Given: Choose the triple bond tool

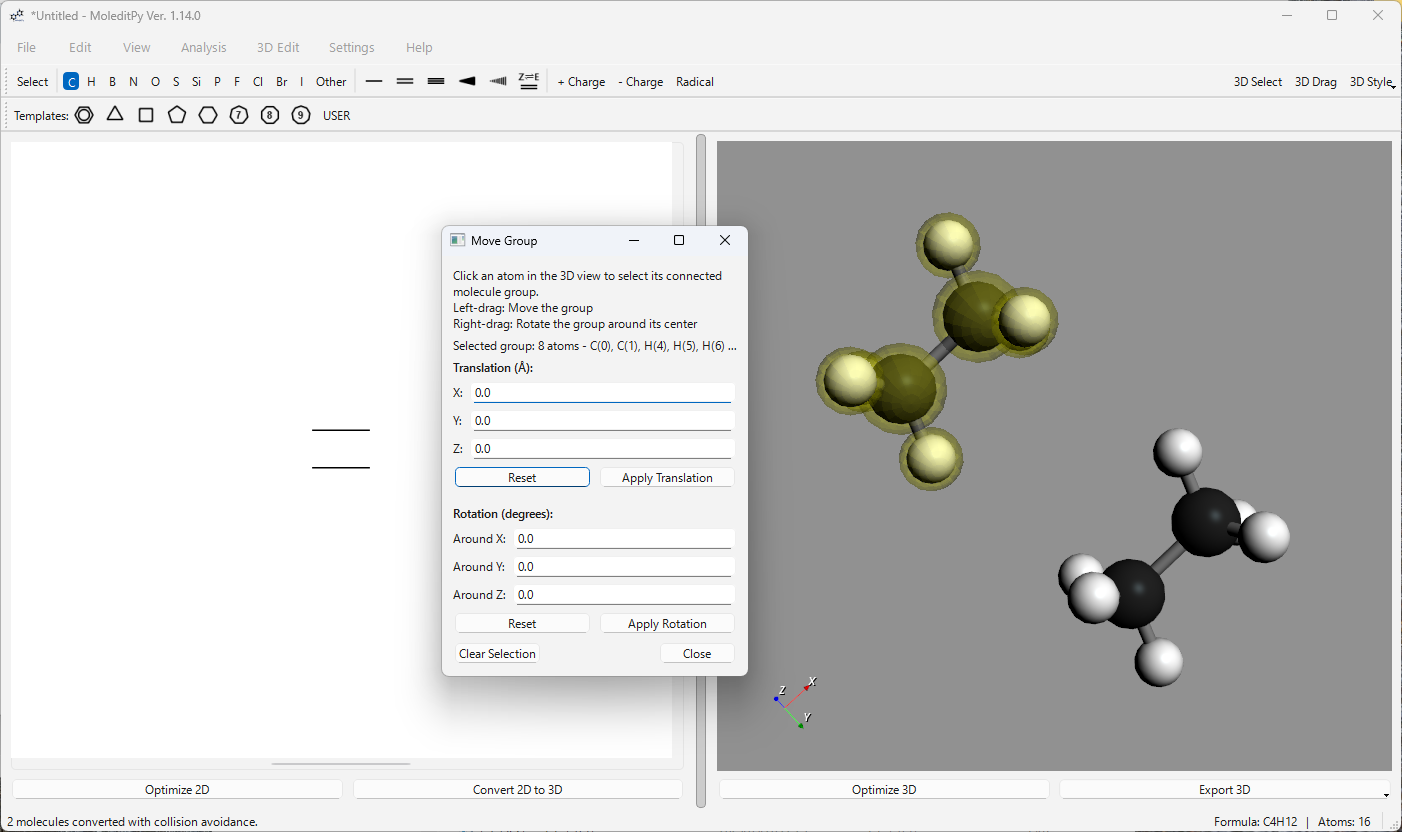Looking at the screenshot, I should 436,82.
